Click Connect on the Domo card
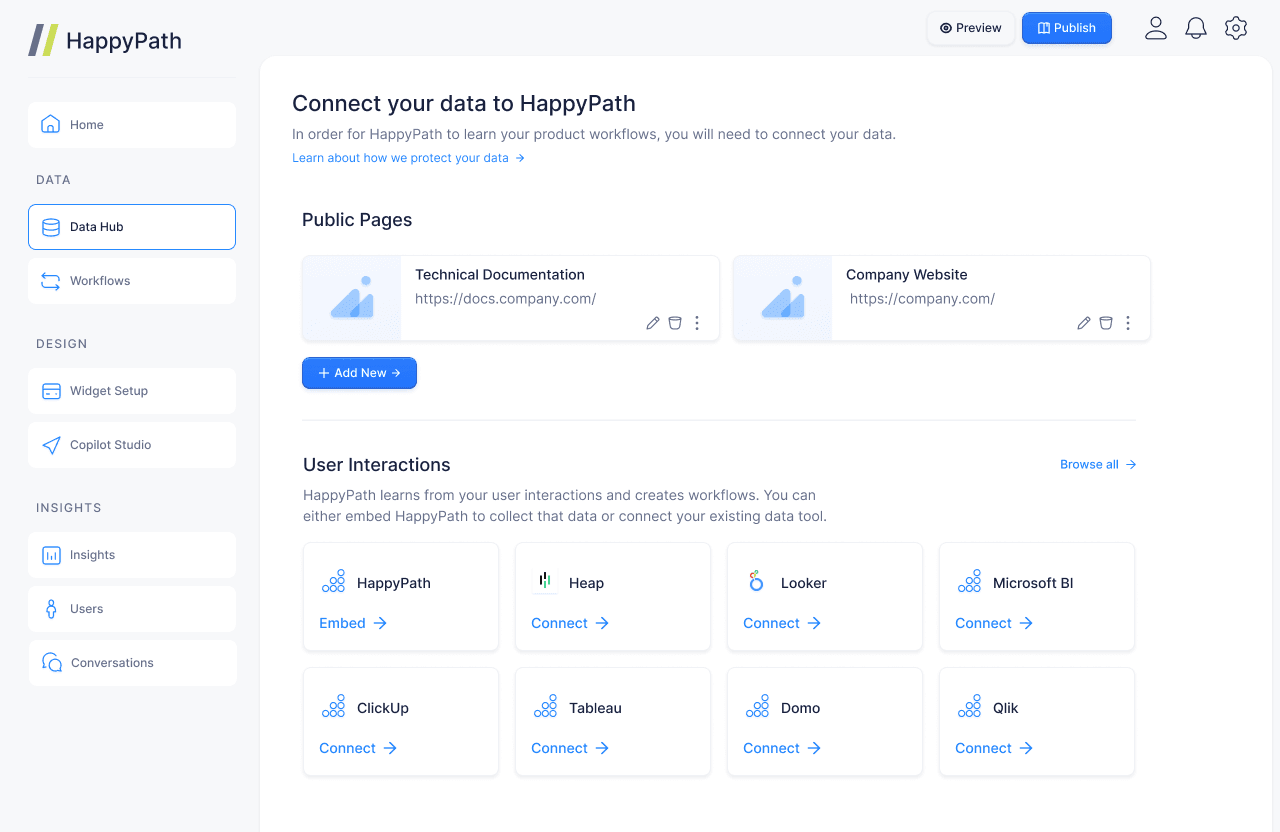 point(782,748)
